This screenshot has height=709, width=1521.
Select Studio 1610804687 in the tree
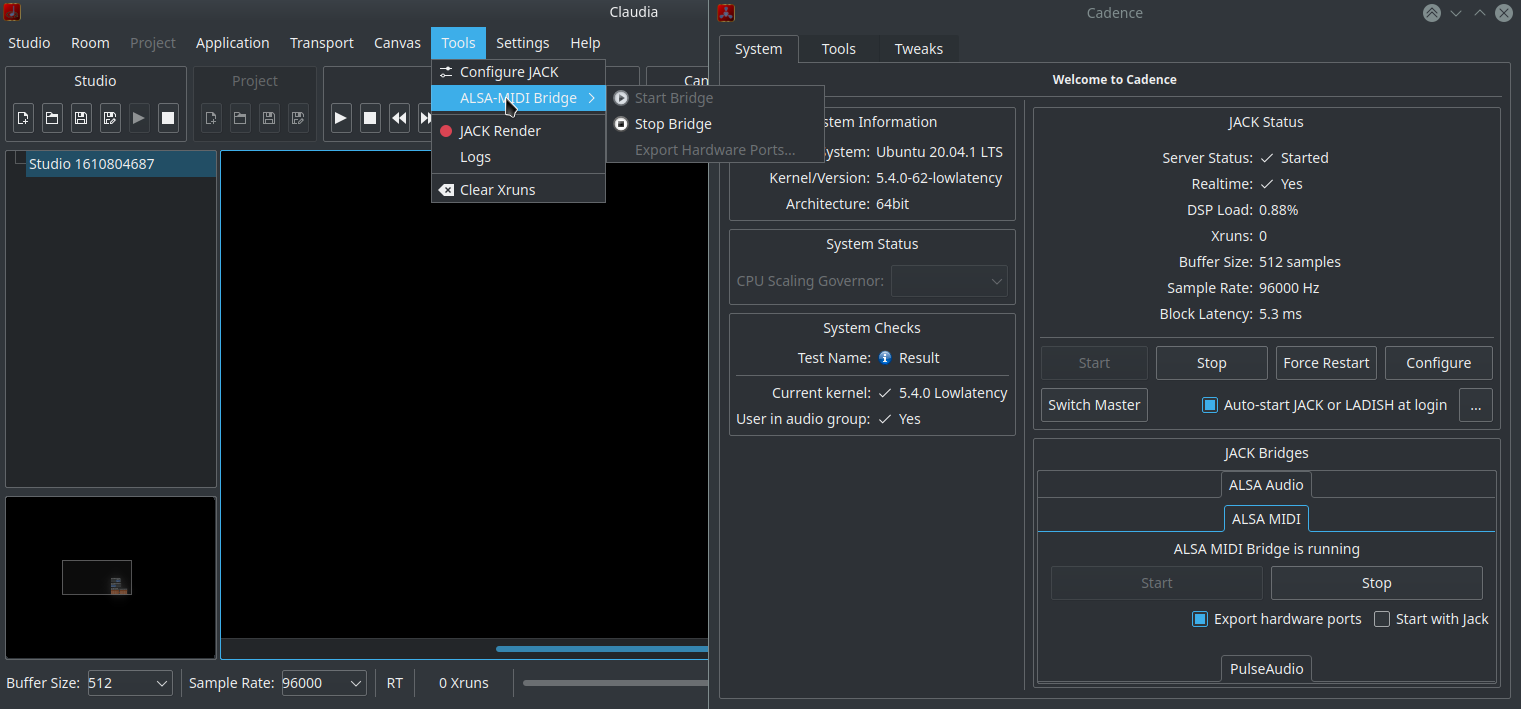92,164
